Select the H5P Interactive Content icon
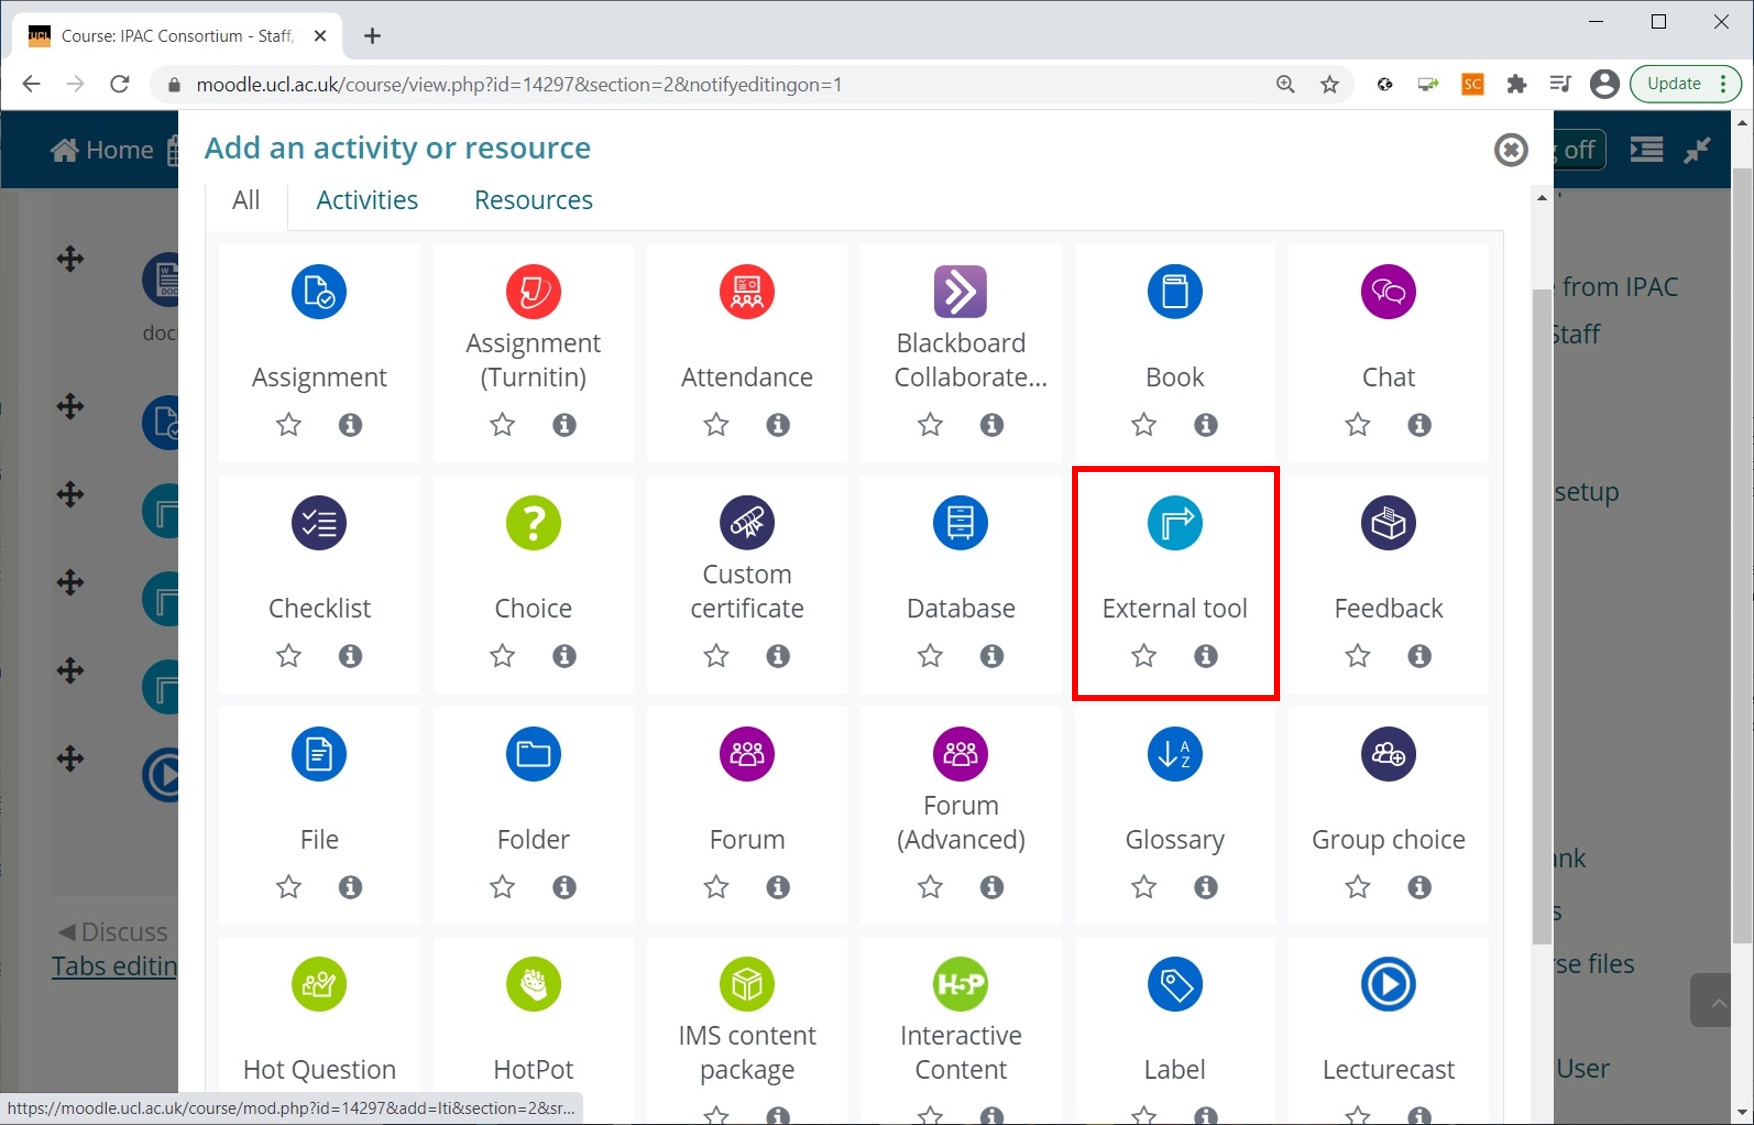1754x1125 pixels. tap(960, 984)
